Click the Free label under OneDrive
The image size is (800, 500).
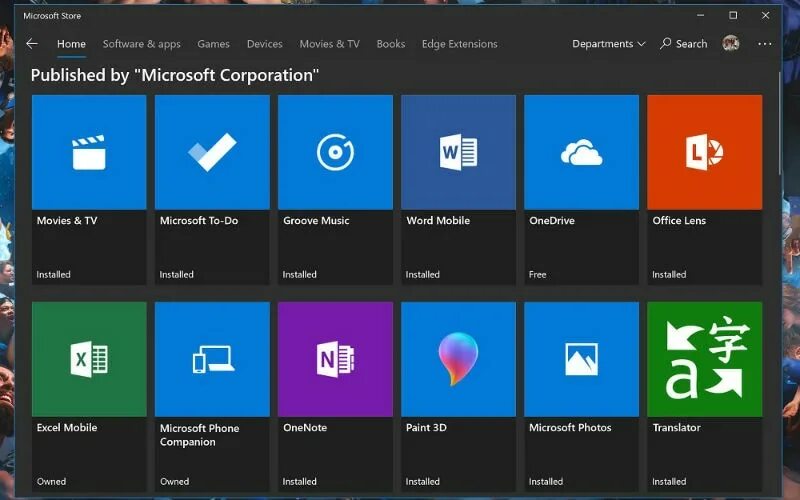(x=538, y=274)
